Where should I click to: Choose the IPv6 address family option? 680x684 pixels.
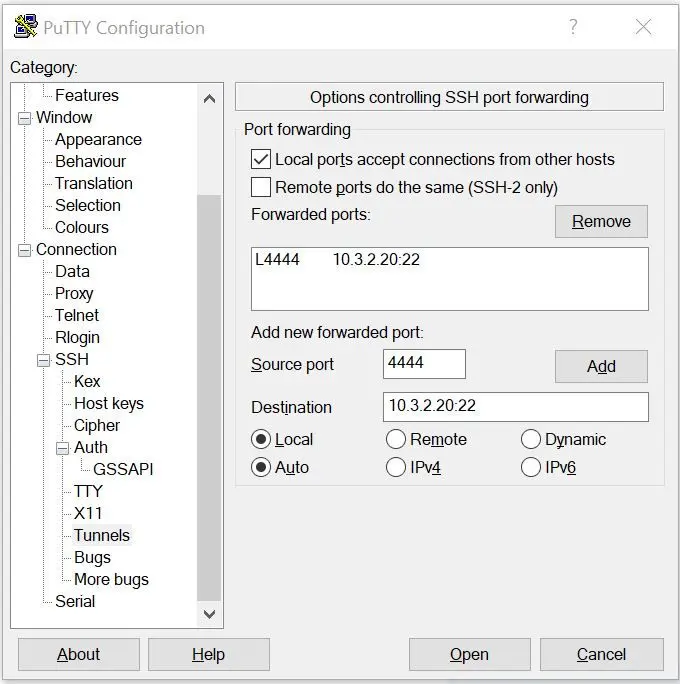(x=530, y=467)
